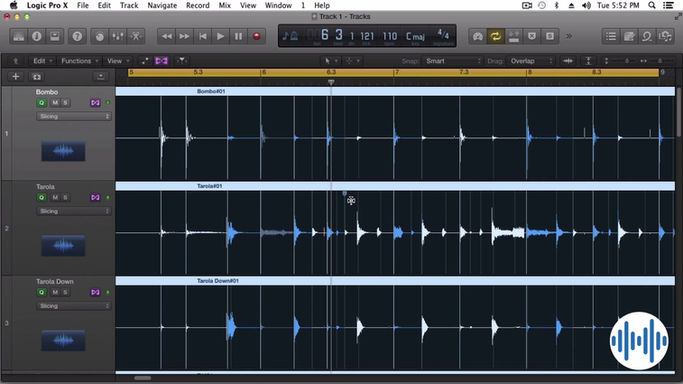683x384 pixels.
Task: Open tracks area Functions menu
Action: pyautogui.click(x=79, y=61)
